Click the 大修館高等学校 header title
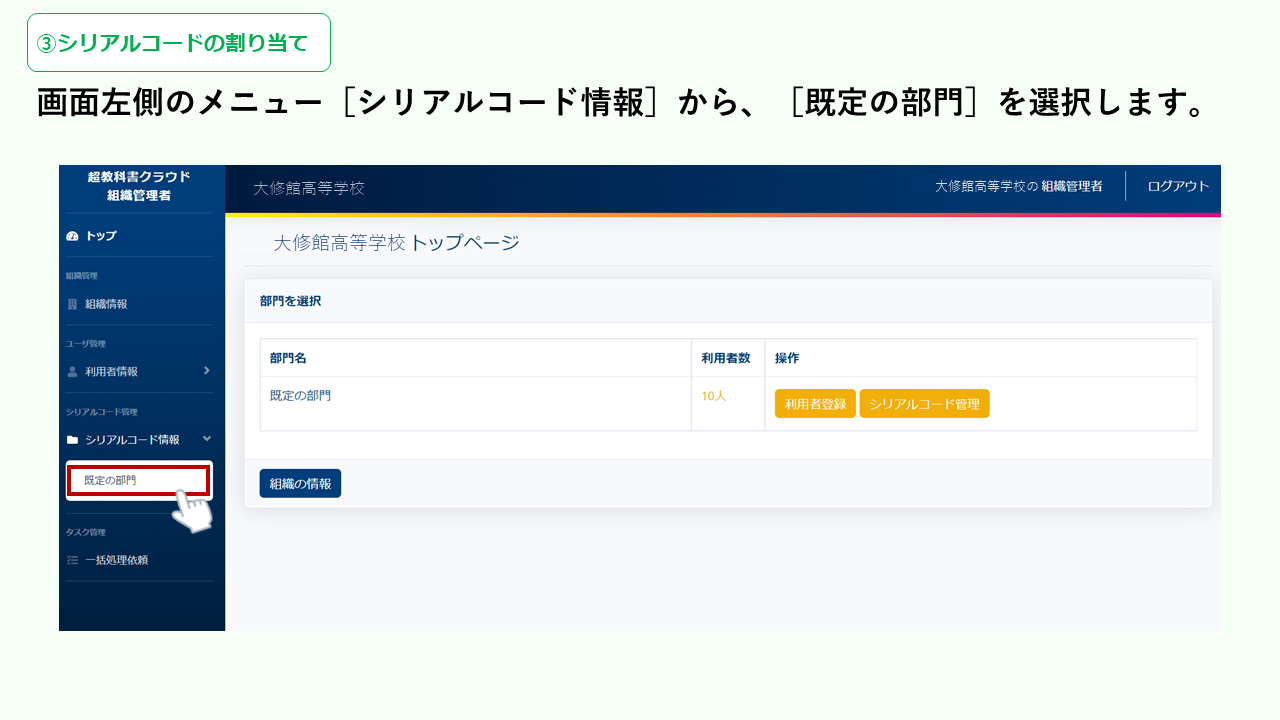Viewport: 1280px width, 720px height. pos(309,188)
